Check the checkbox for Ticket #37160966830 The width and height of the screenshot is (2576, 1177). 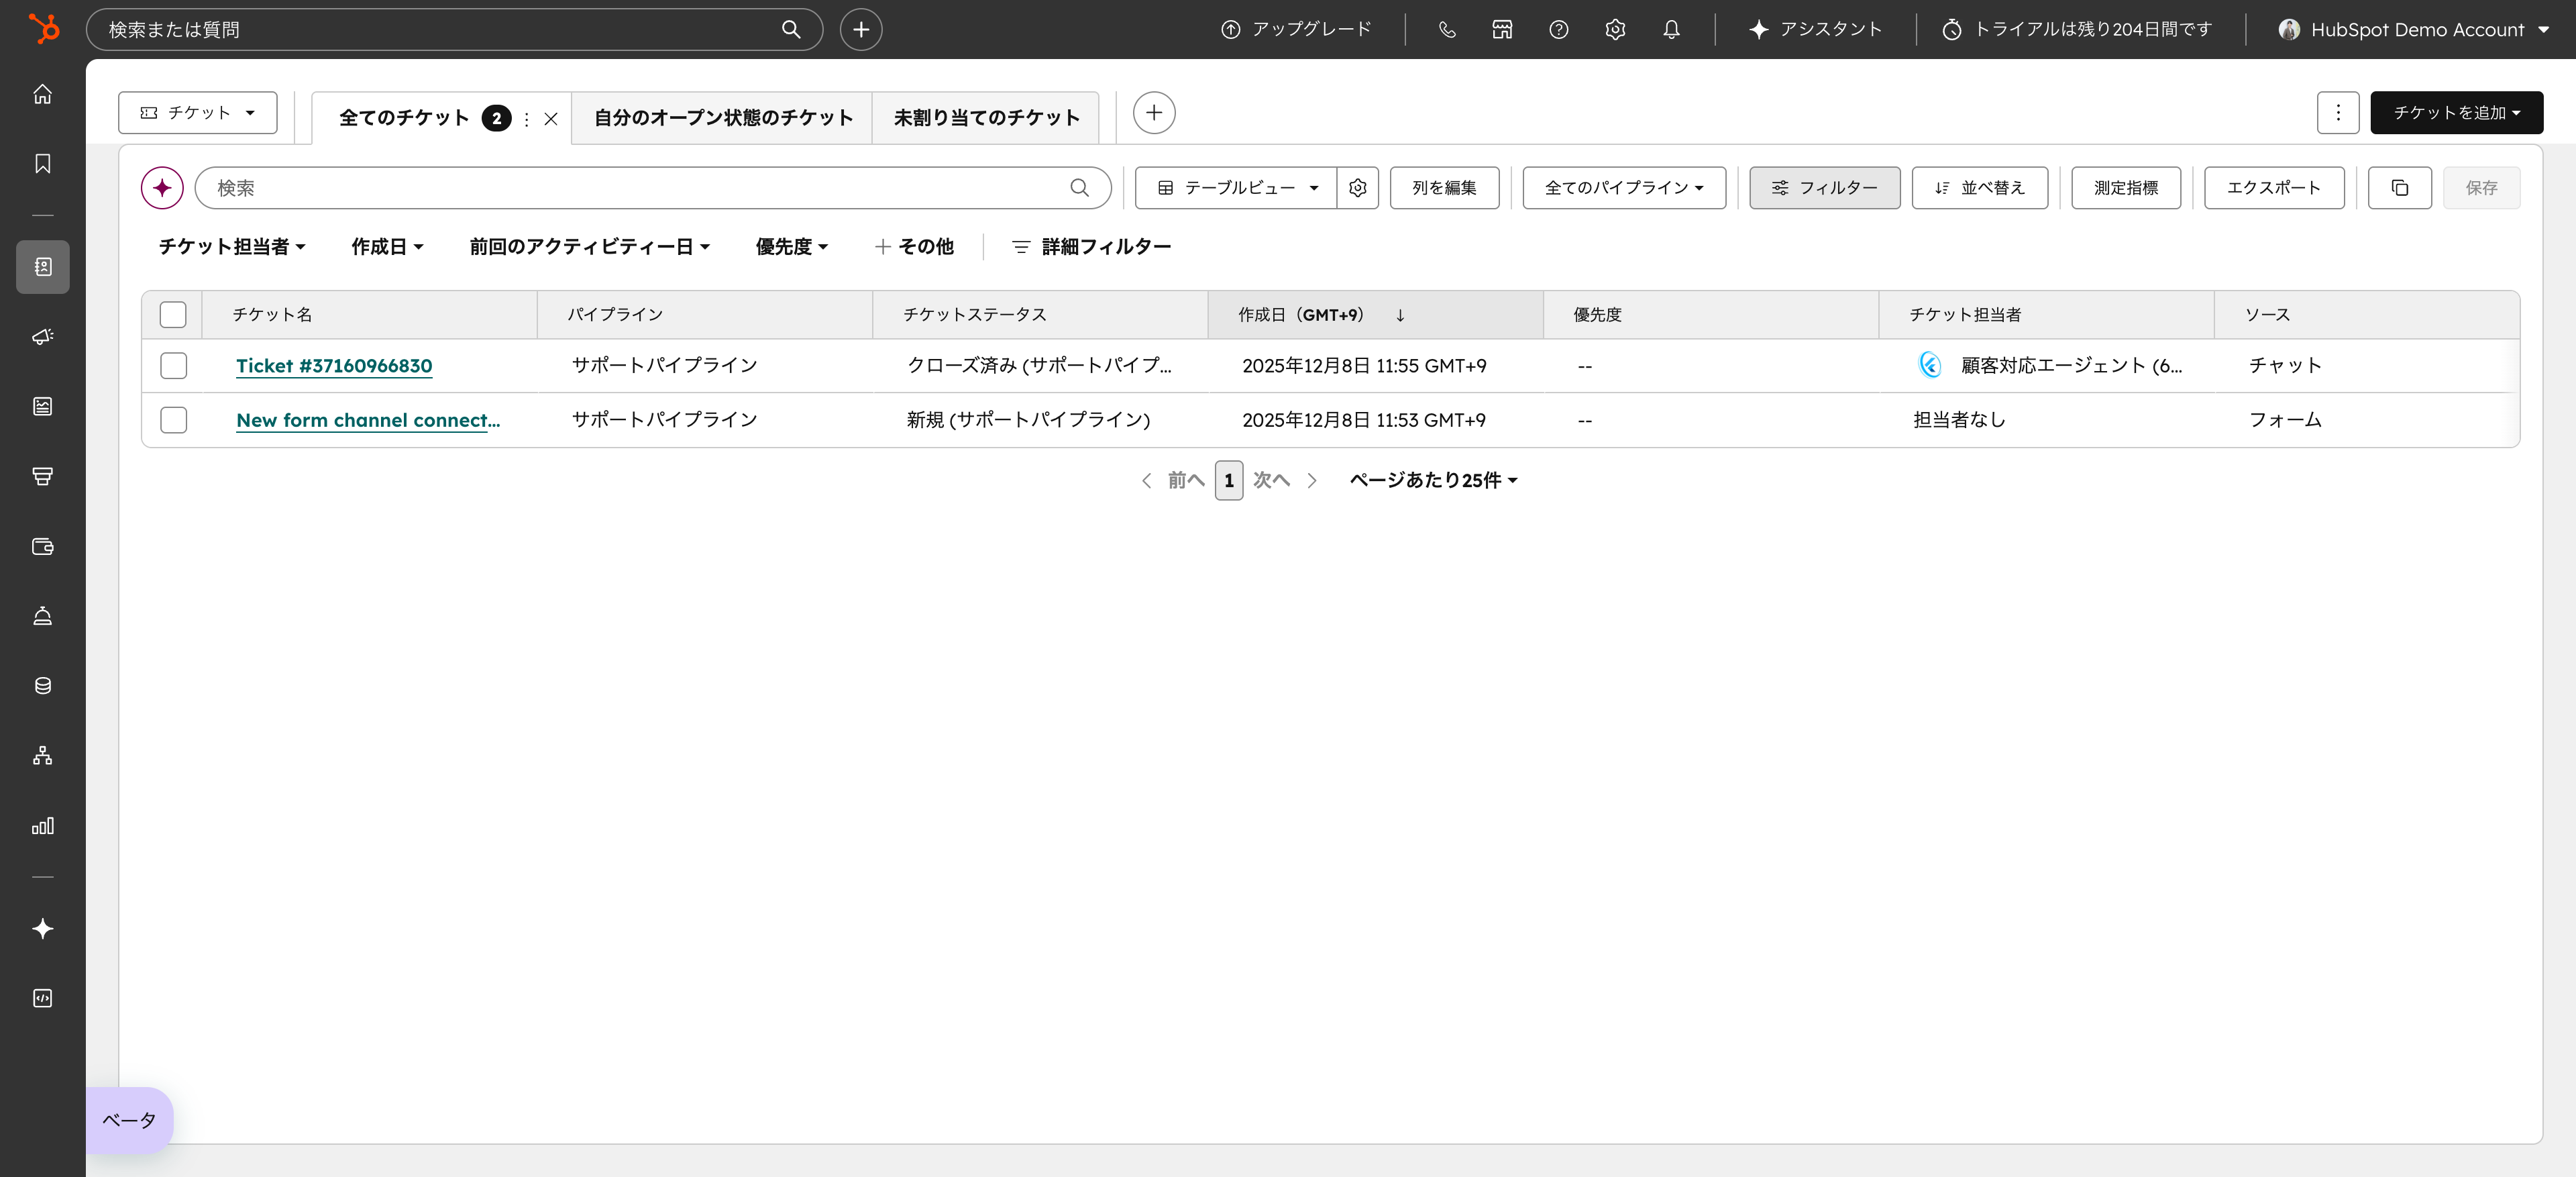click(x=173, y=365)
